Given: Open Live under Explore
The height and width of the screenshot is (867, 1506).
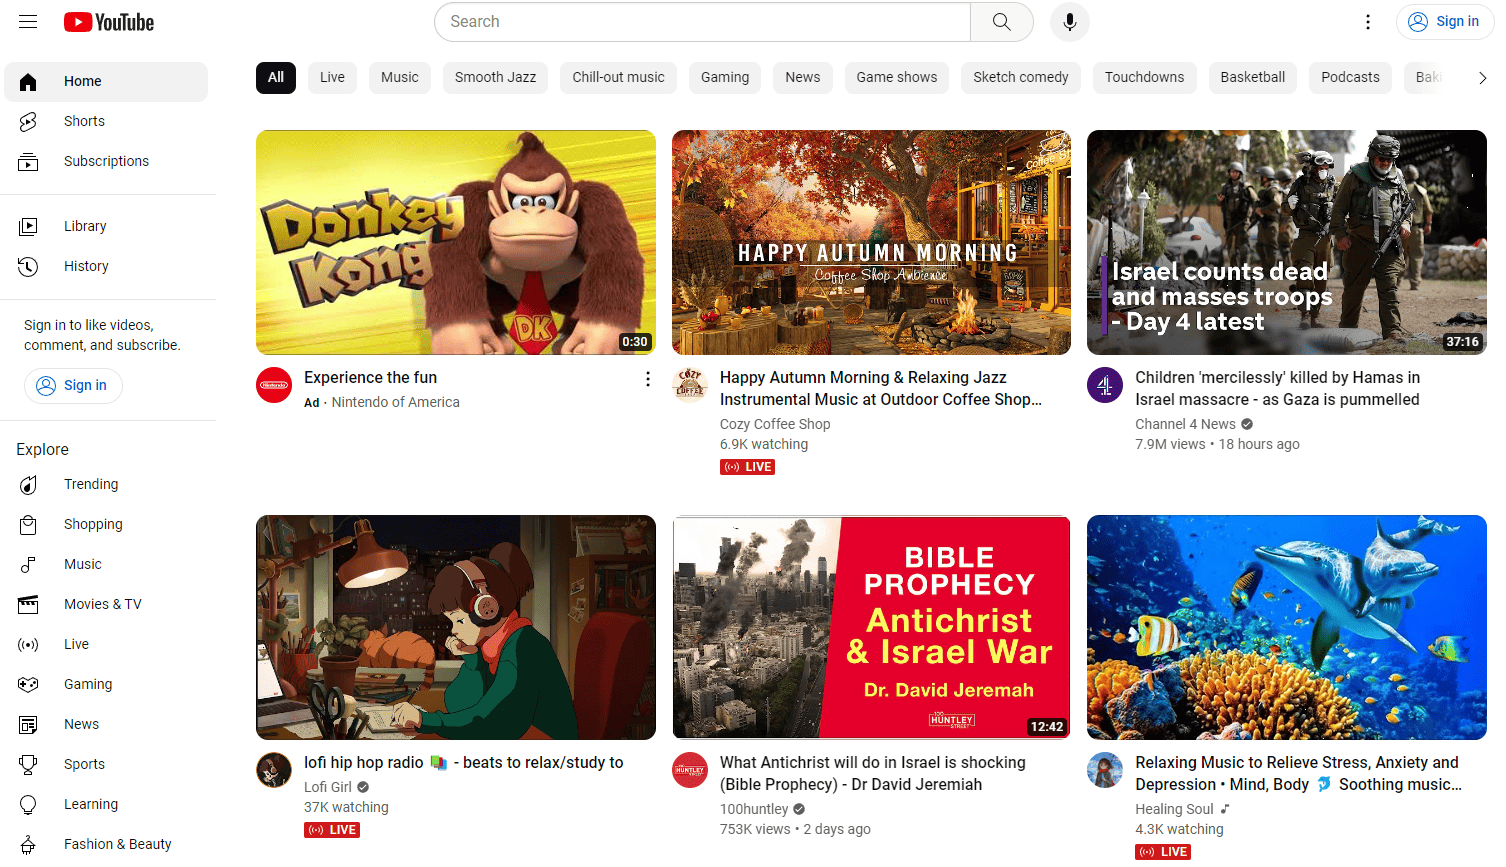Looking at the screenshot, I should [x=106, y=644].
